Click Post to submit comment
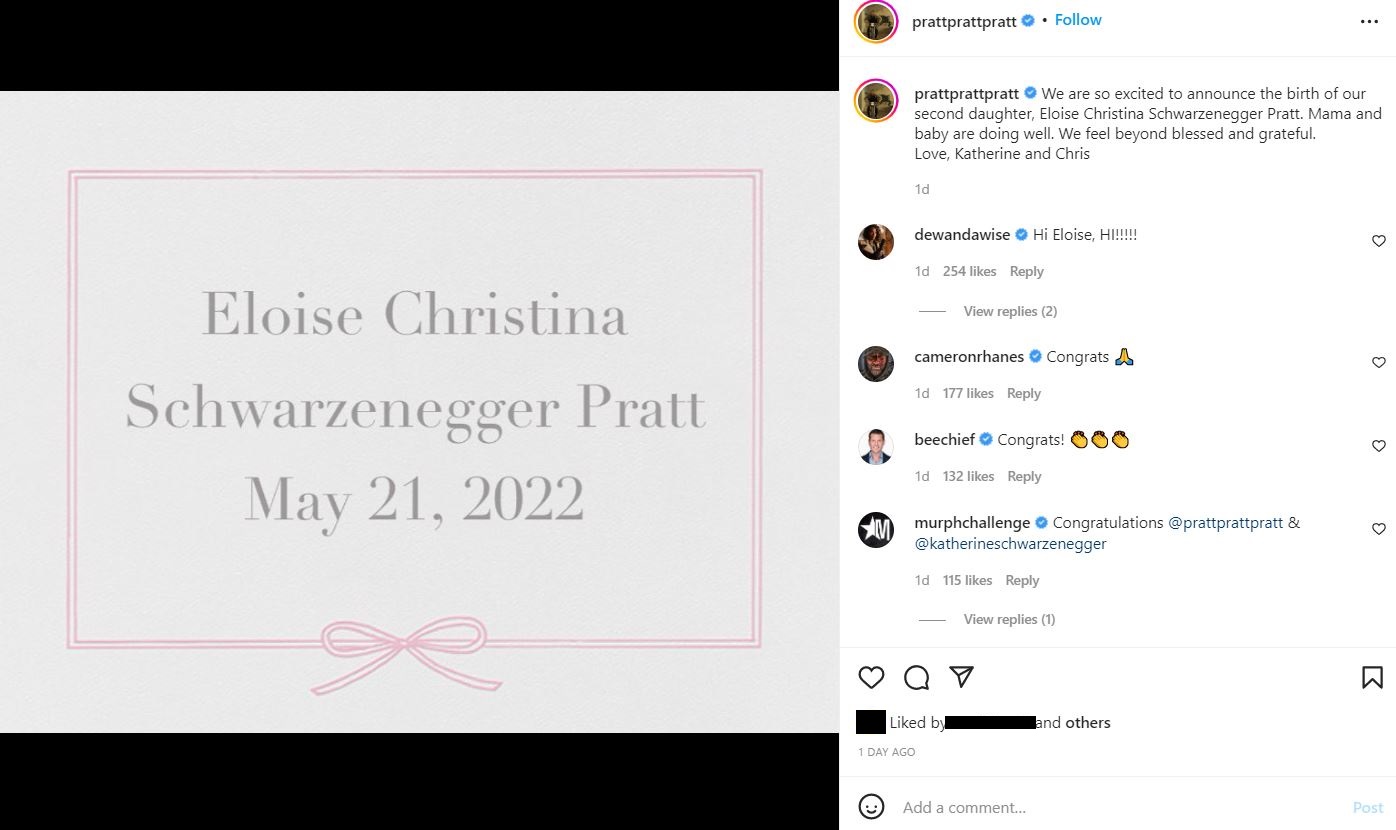The height and width of the screenshot is (830, 1396). click(1368, 807)
